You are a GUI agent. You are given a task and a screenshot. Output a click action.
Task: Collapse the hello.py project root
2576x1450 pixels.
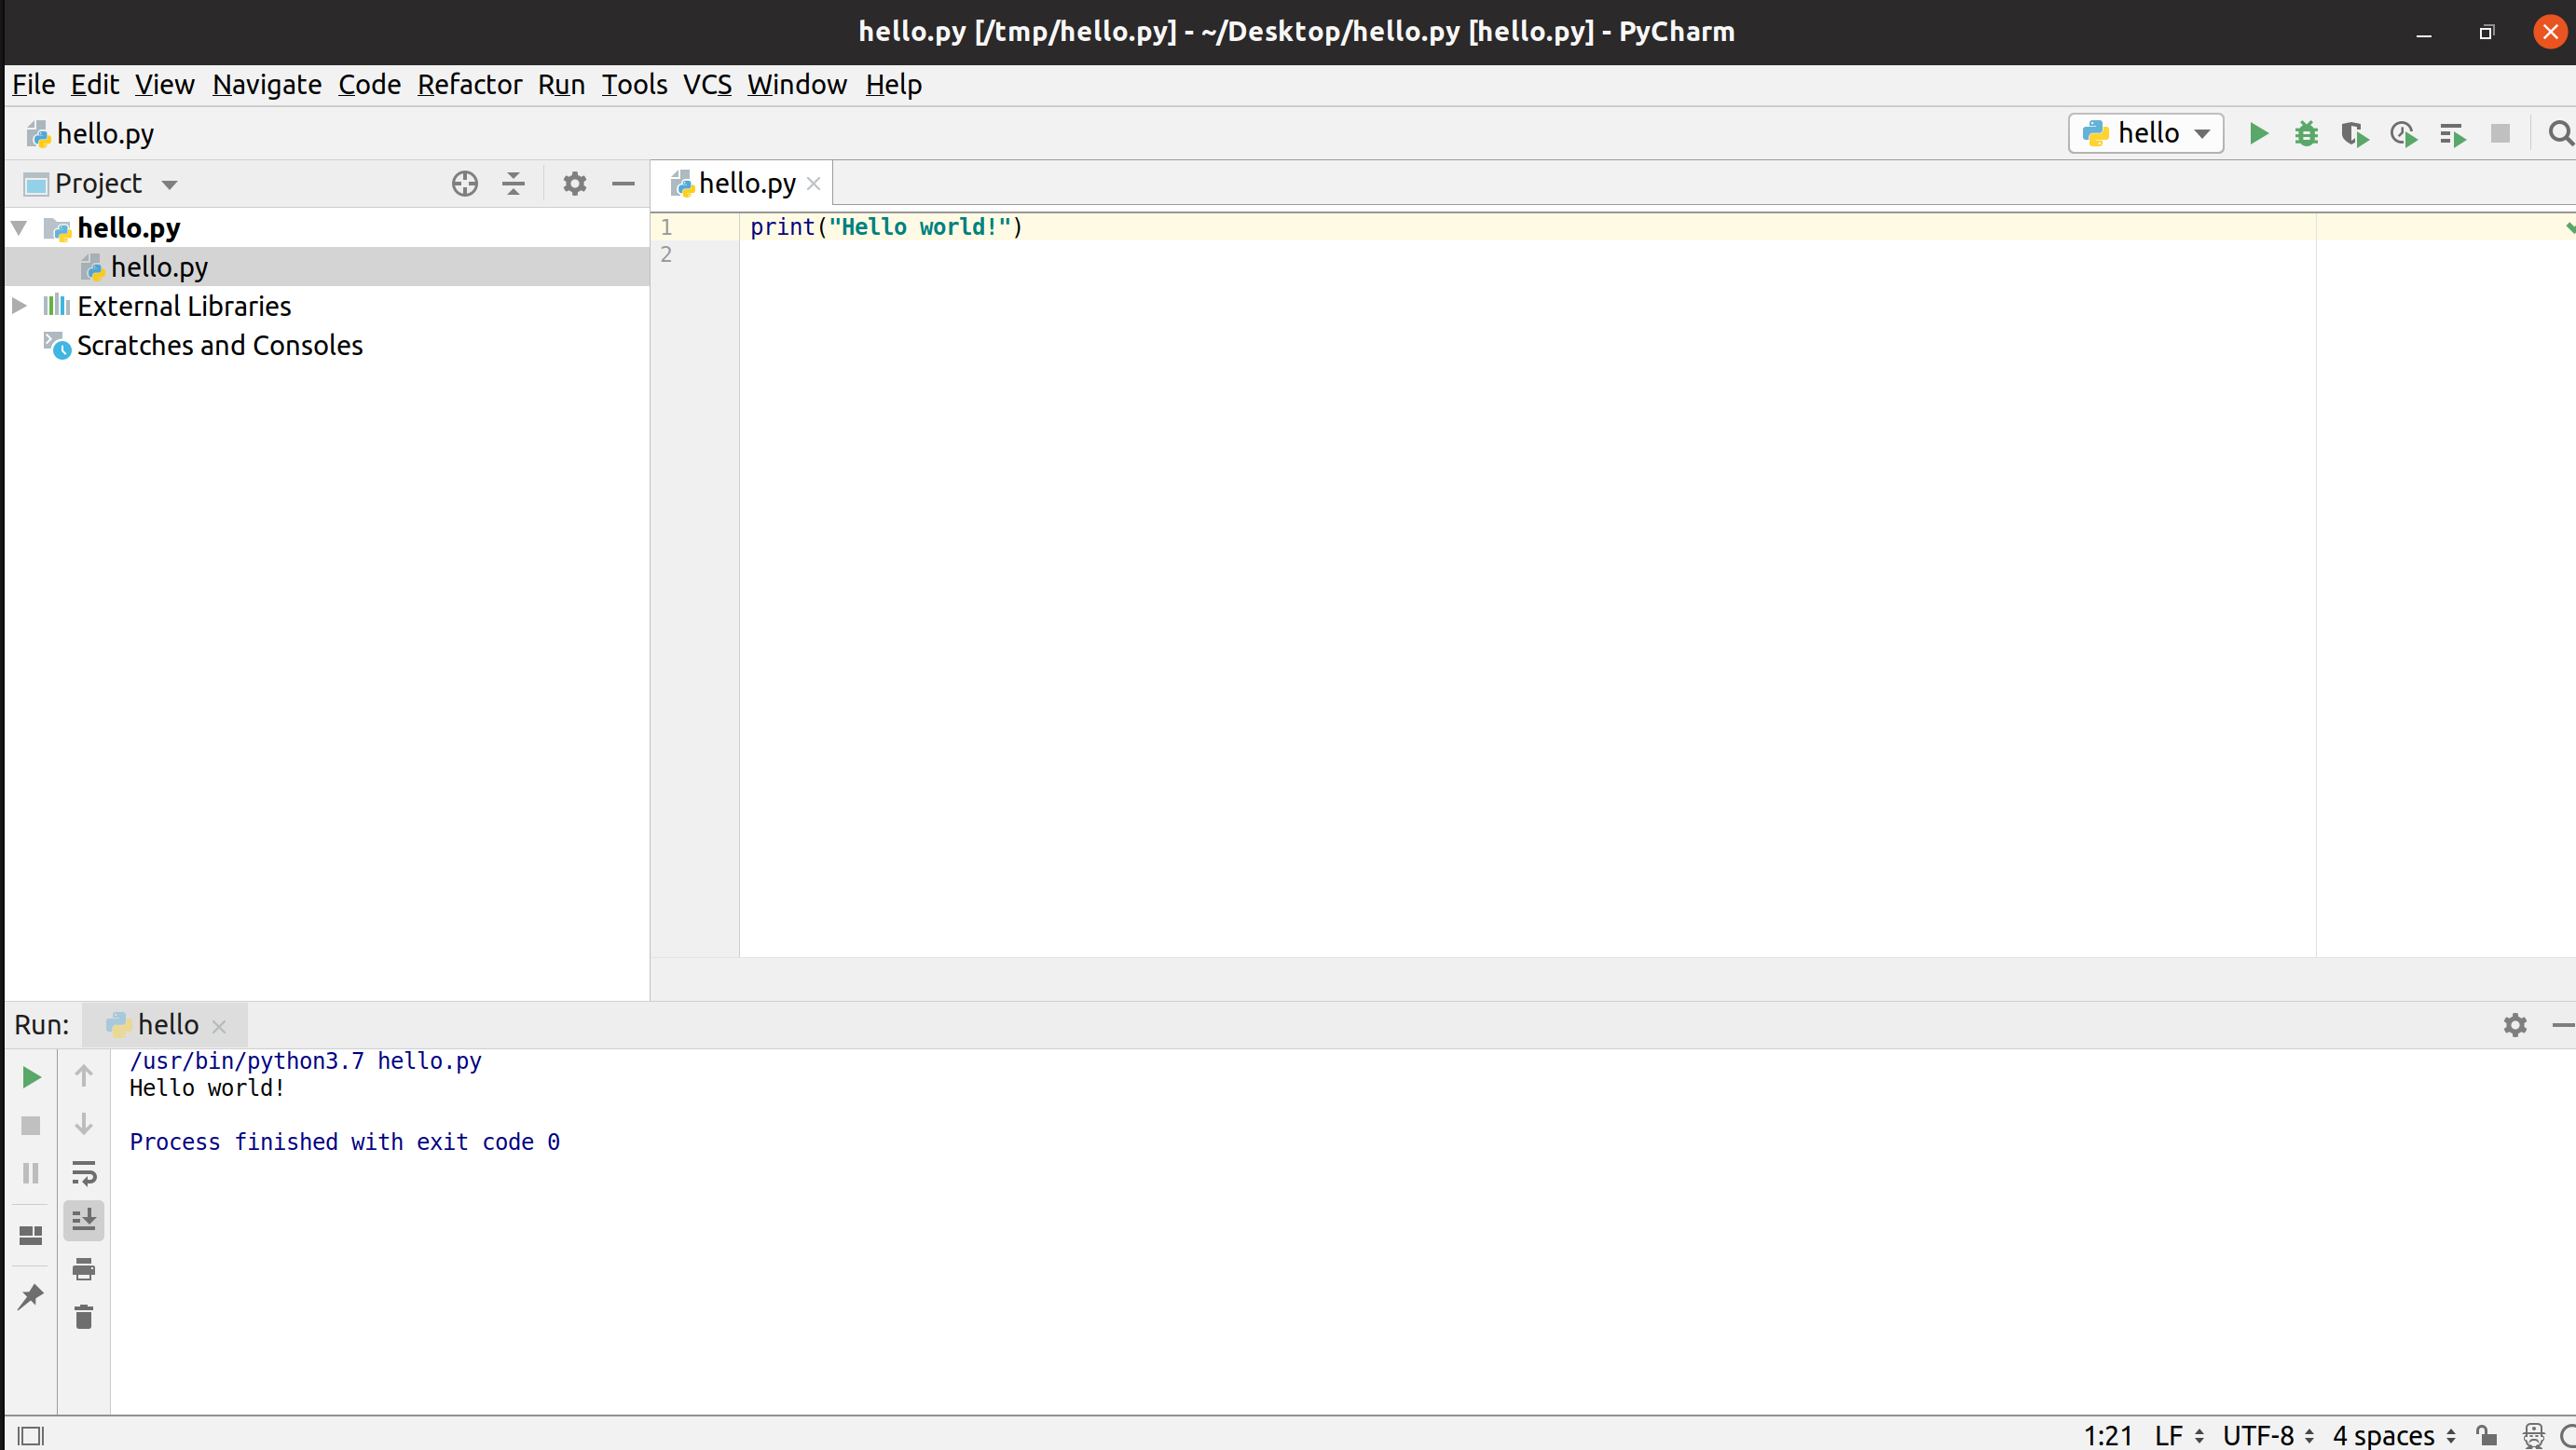pos(19,228)
